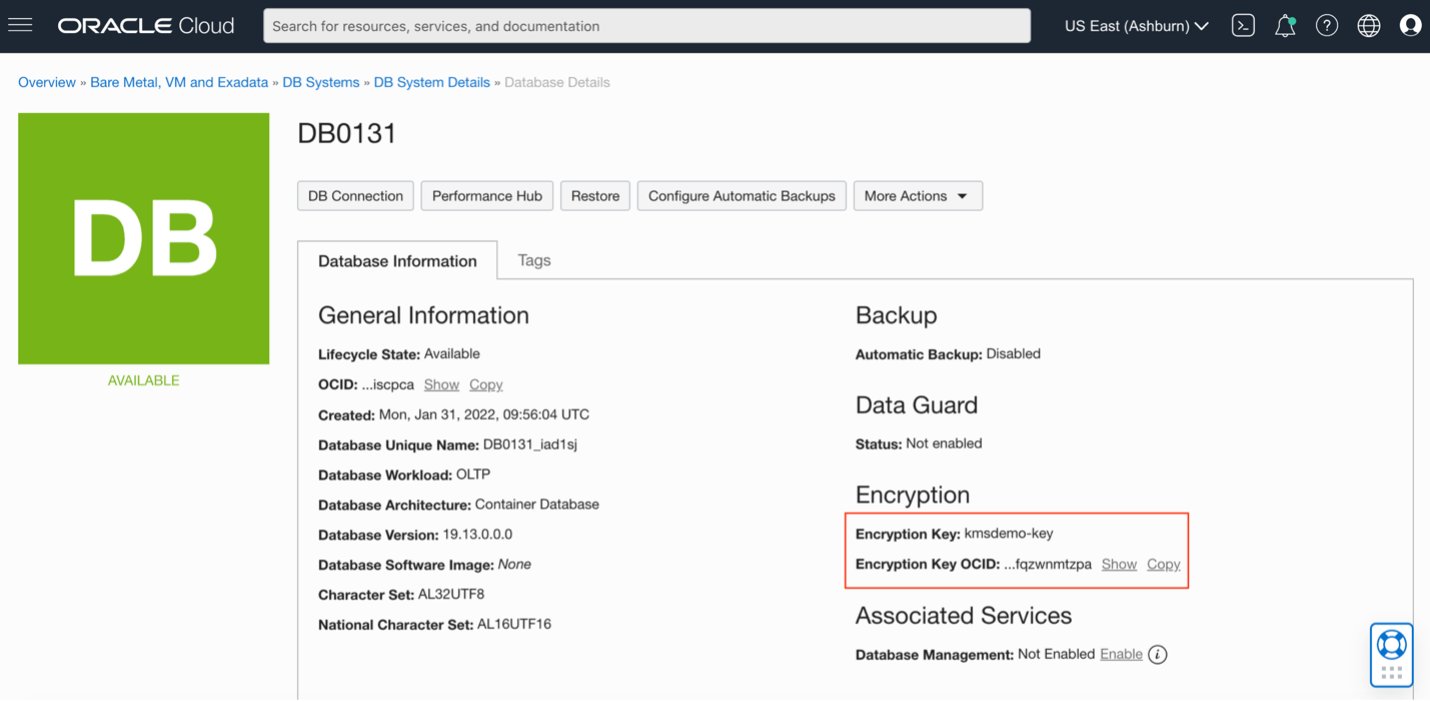Open the hamburger navigation menu
The image size is (1430, 702).
(x=20, y=25)
